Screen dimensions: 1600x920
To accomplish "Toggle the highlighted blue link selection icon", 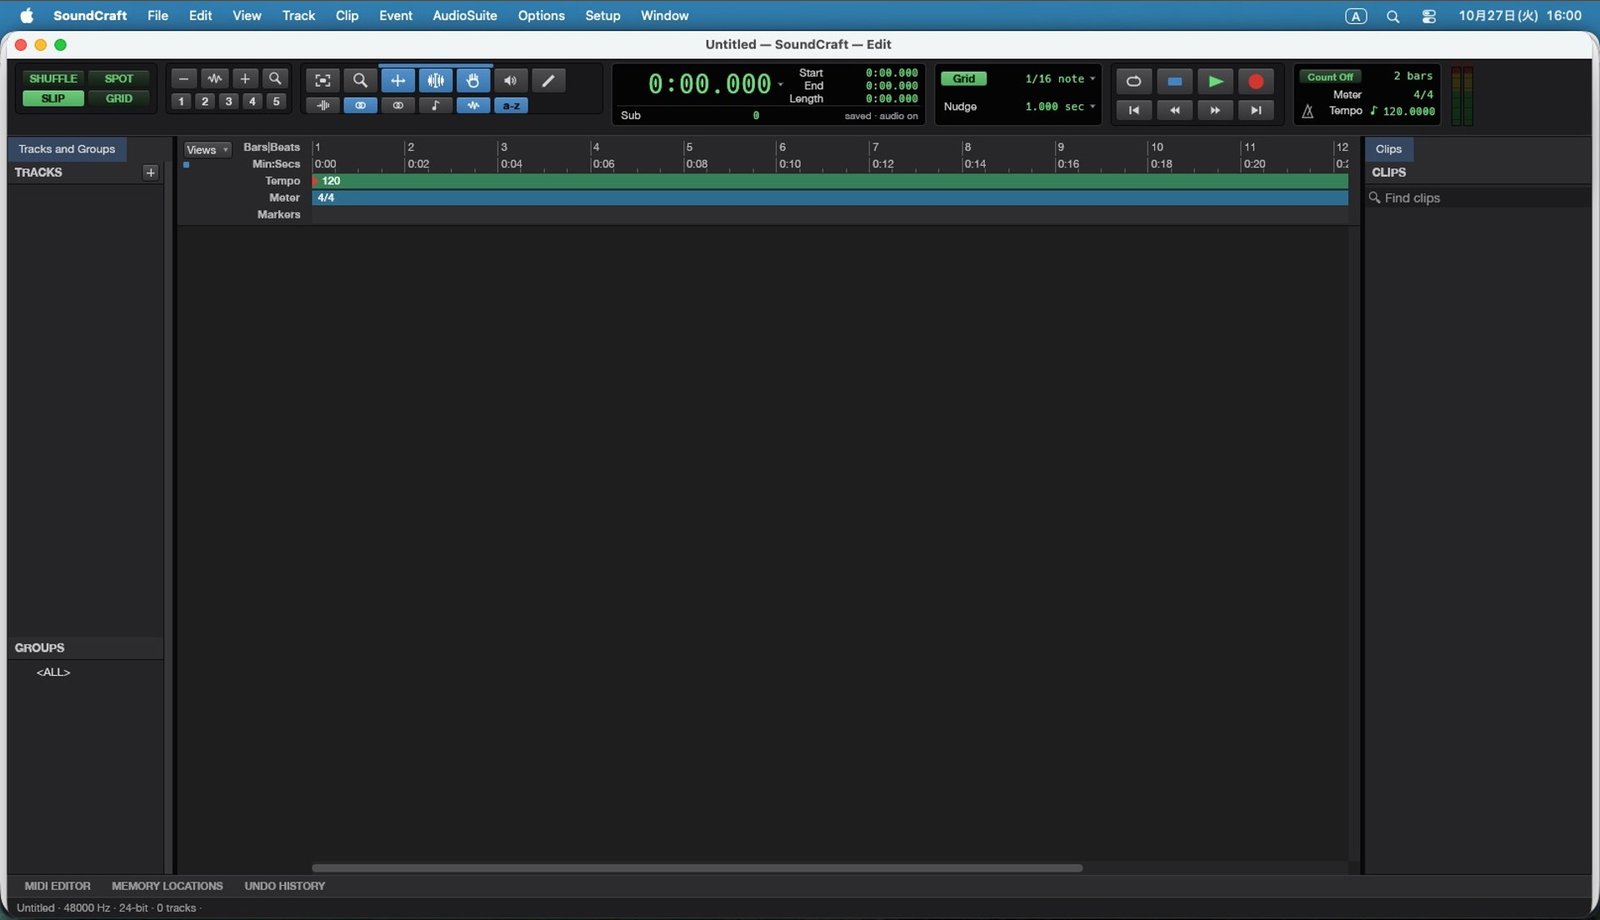I will (360, 105).
